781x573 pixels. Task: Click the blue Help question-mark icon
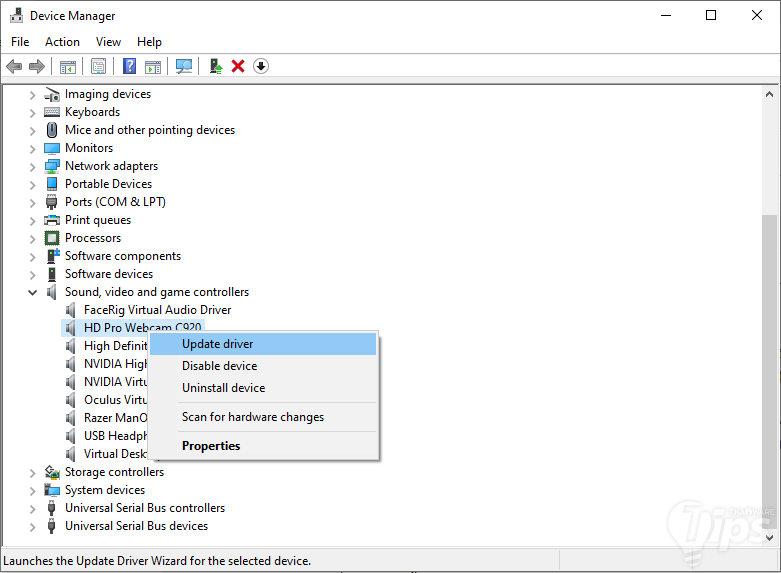[x=130, y=66]
